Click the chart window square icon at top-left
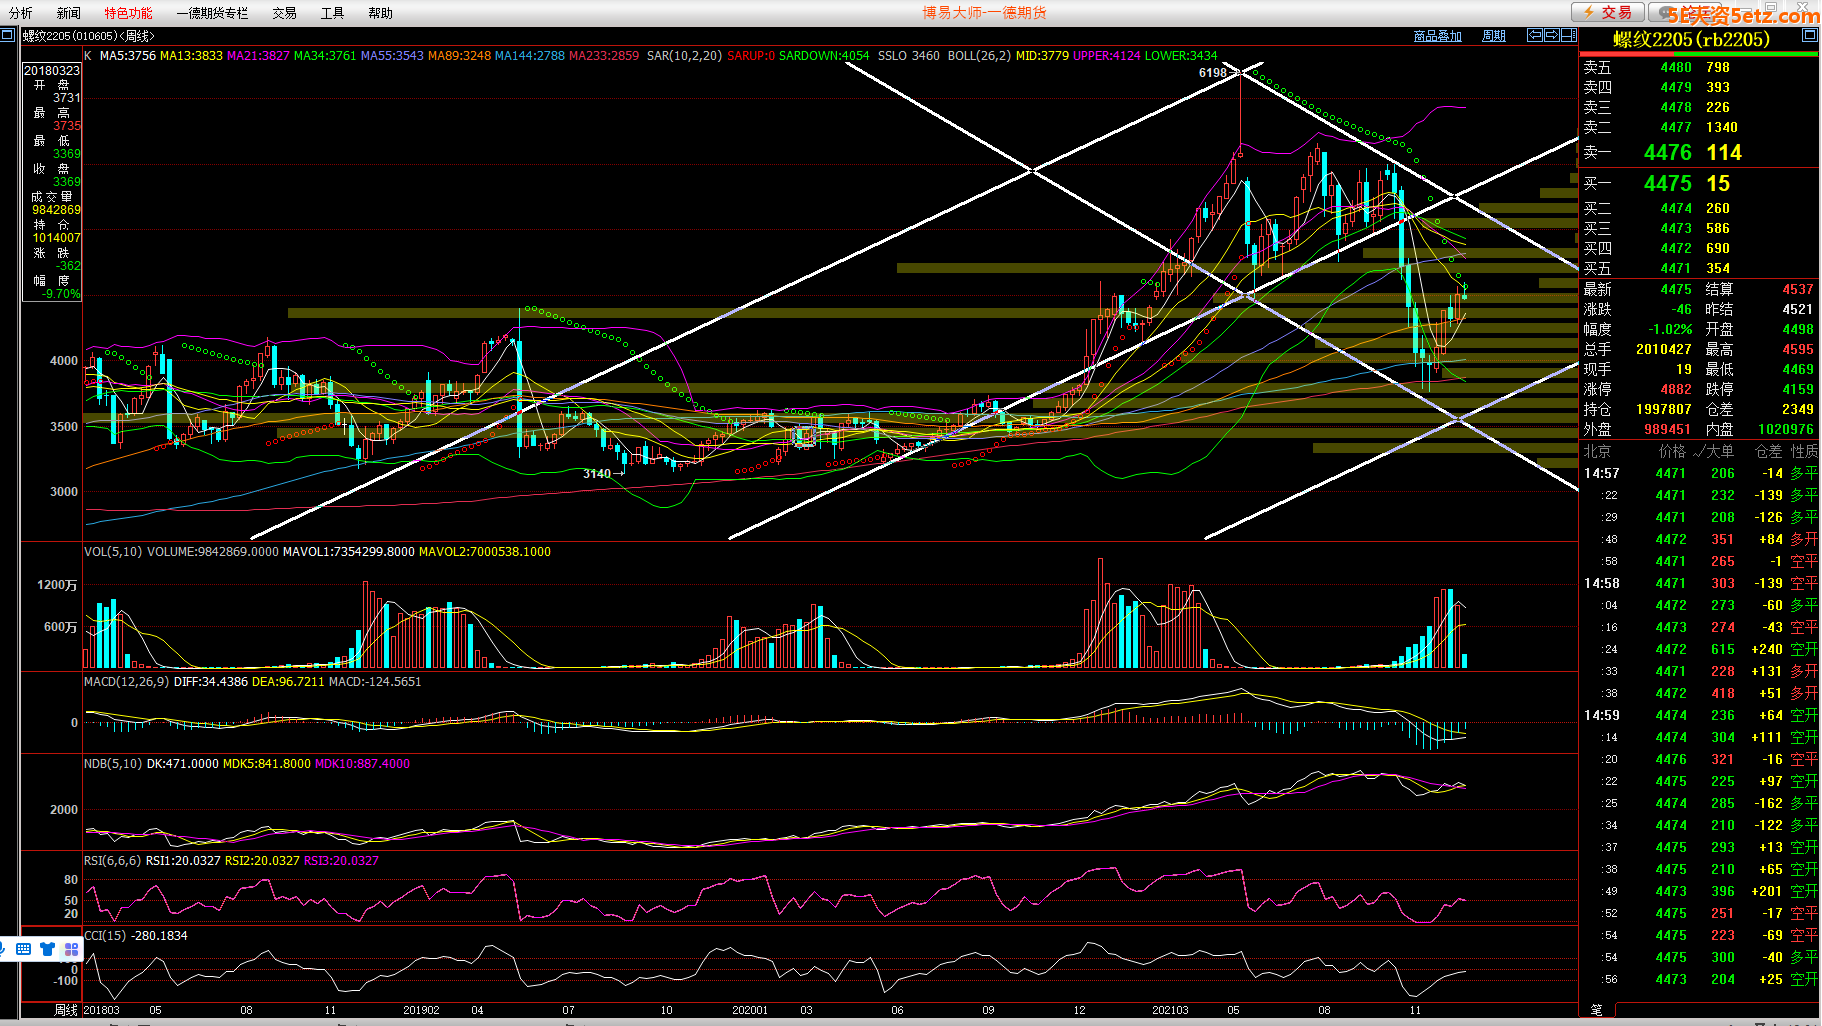Viewport: 1822px width, 1026px height. click(8, 35)
